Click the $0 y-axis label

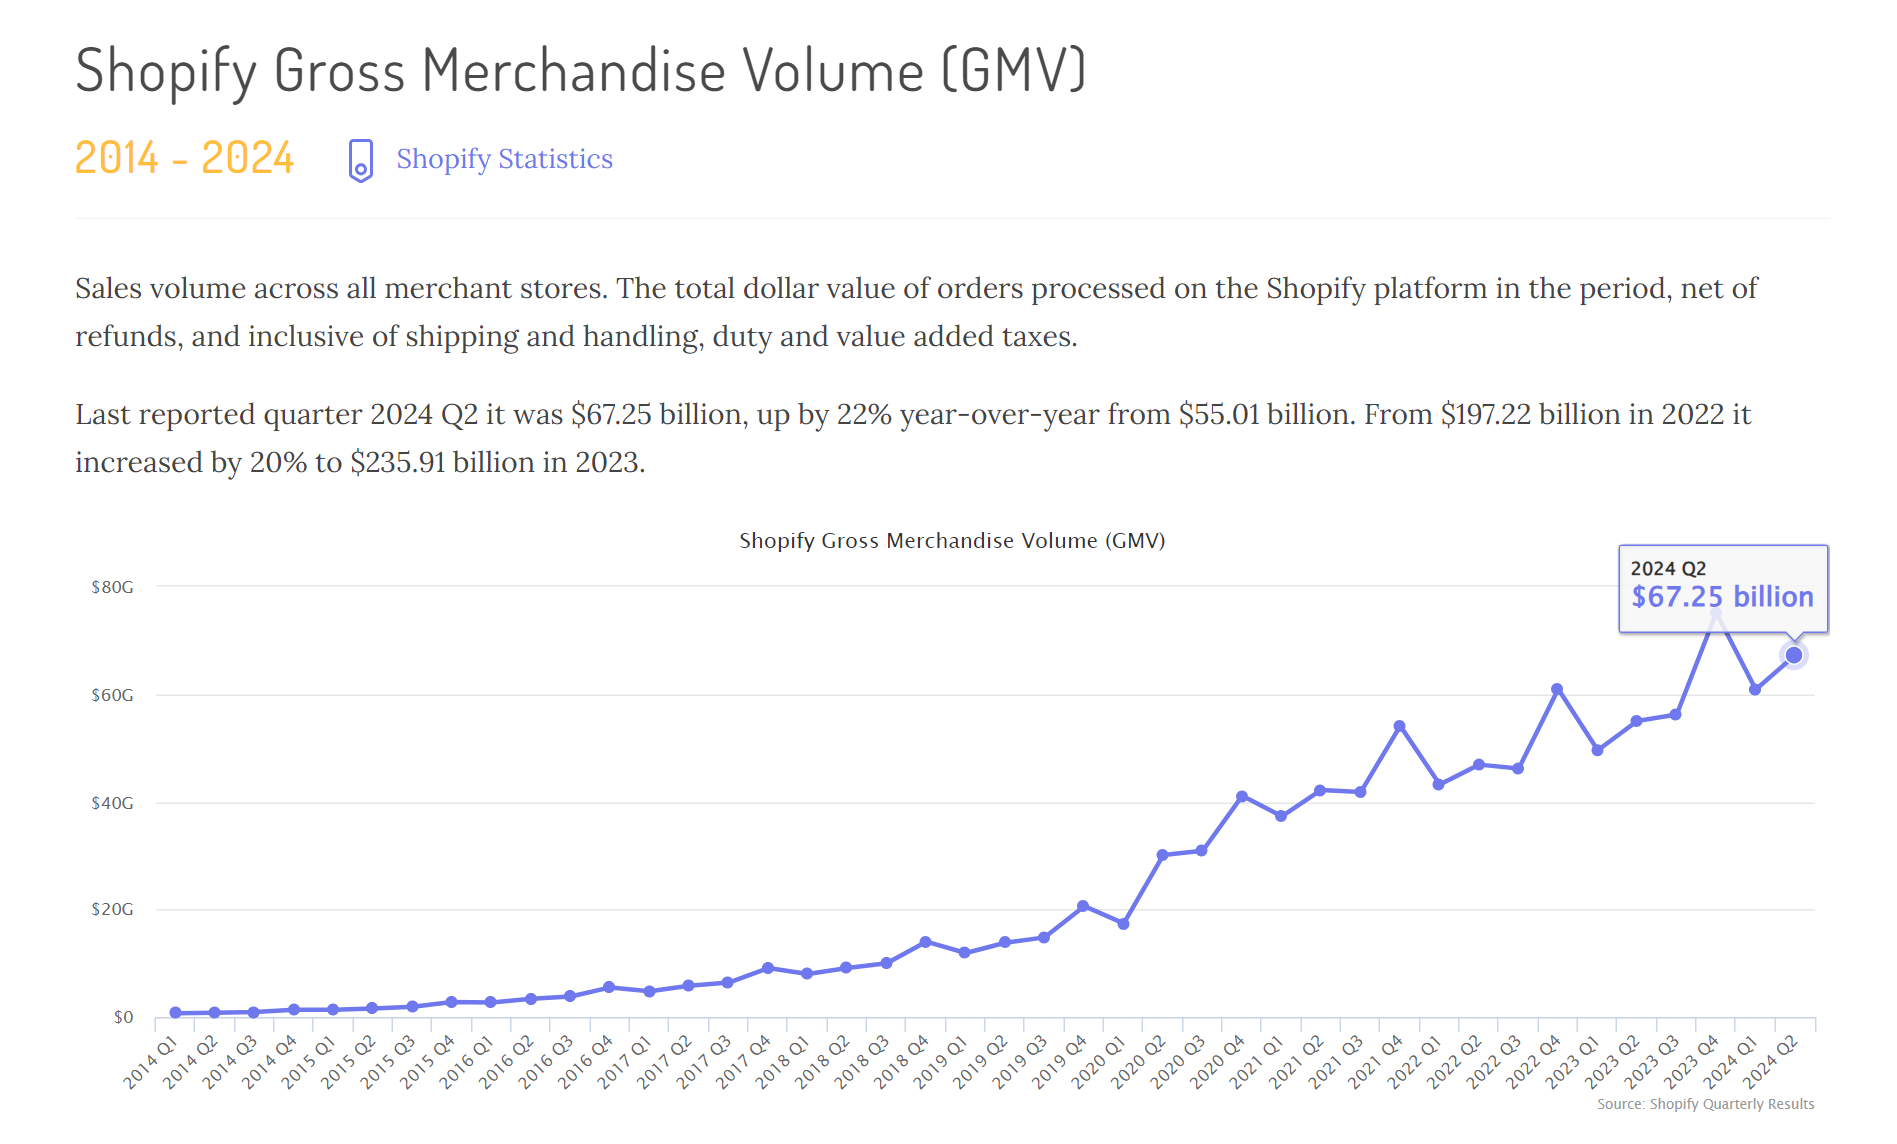123,1017
